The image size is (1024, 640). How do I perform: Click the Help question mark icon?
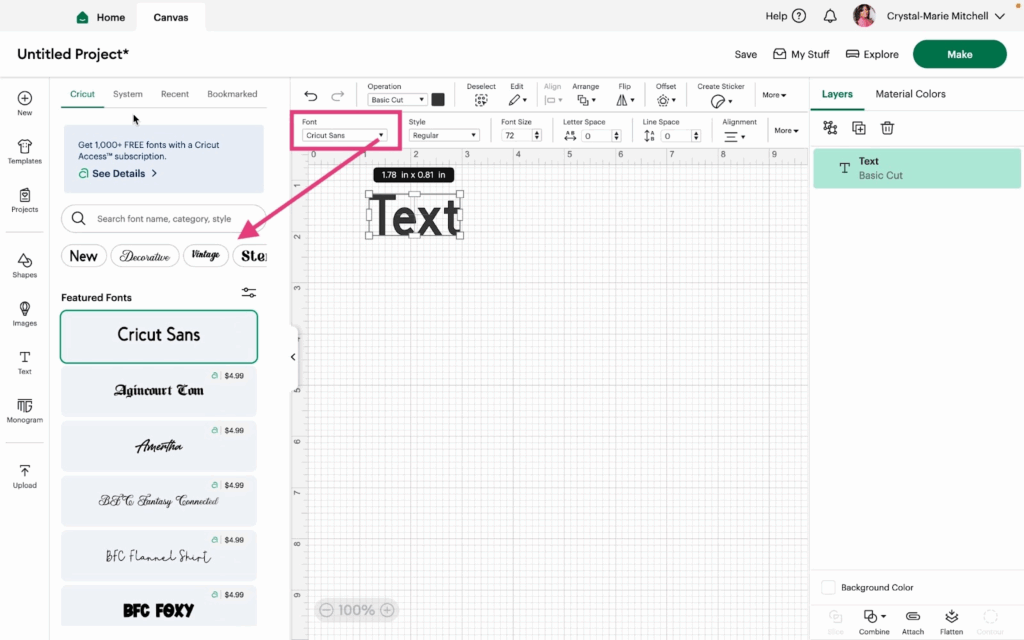coord(799,16)
